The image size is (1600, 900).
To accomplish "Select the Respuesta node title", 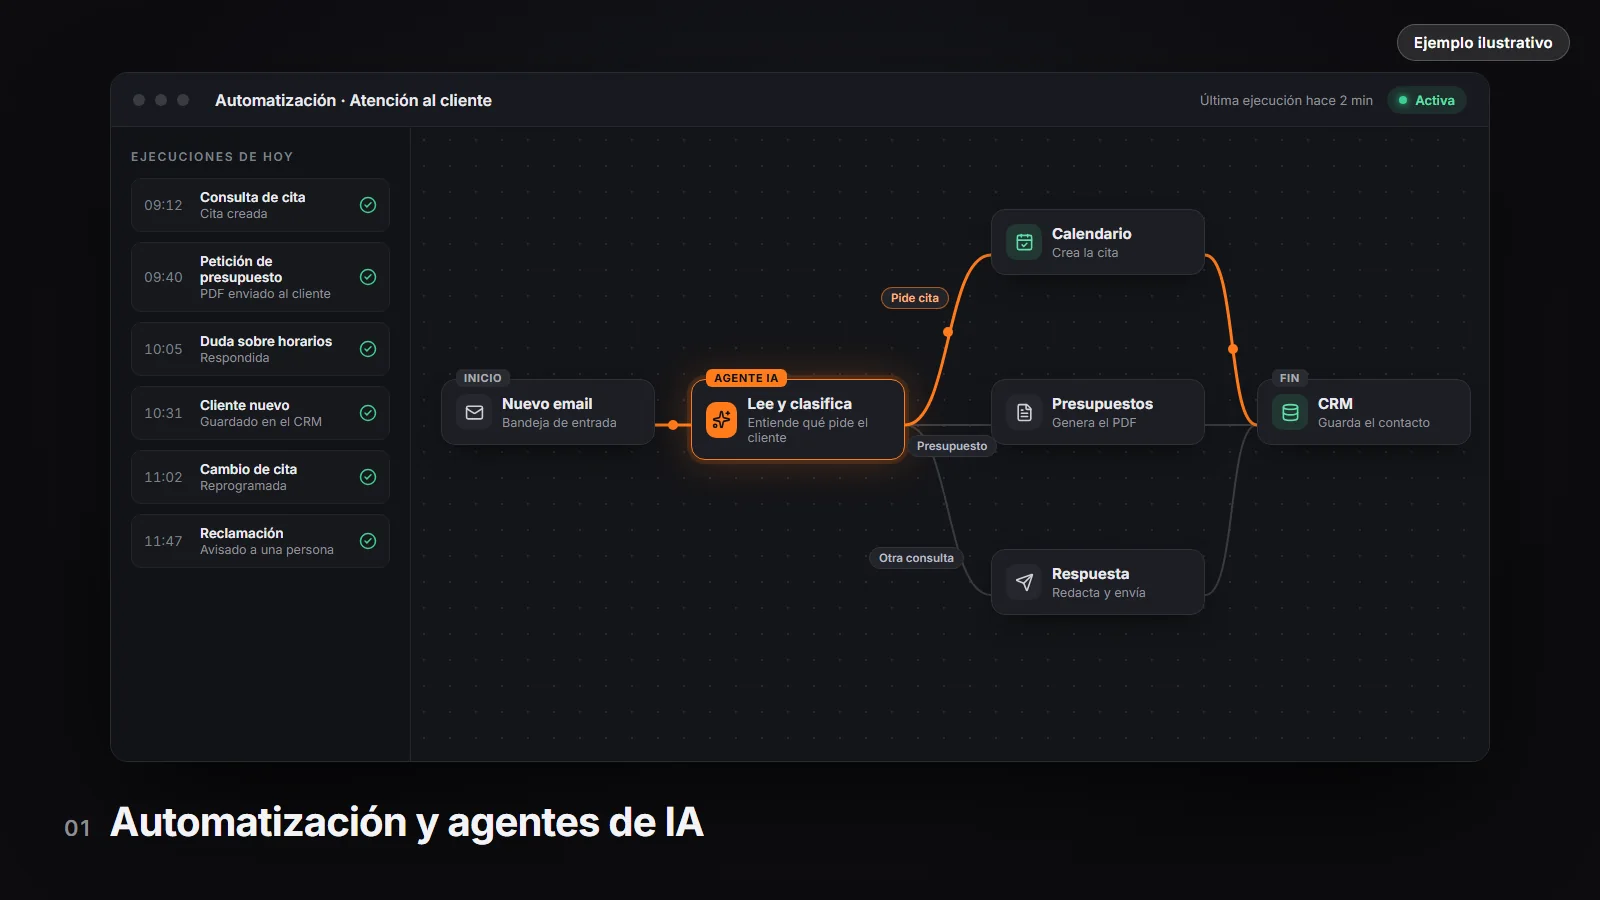I will 1090,574.
